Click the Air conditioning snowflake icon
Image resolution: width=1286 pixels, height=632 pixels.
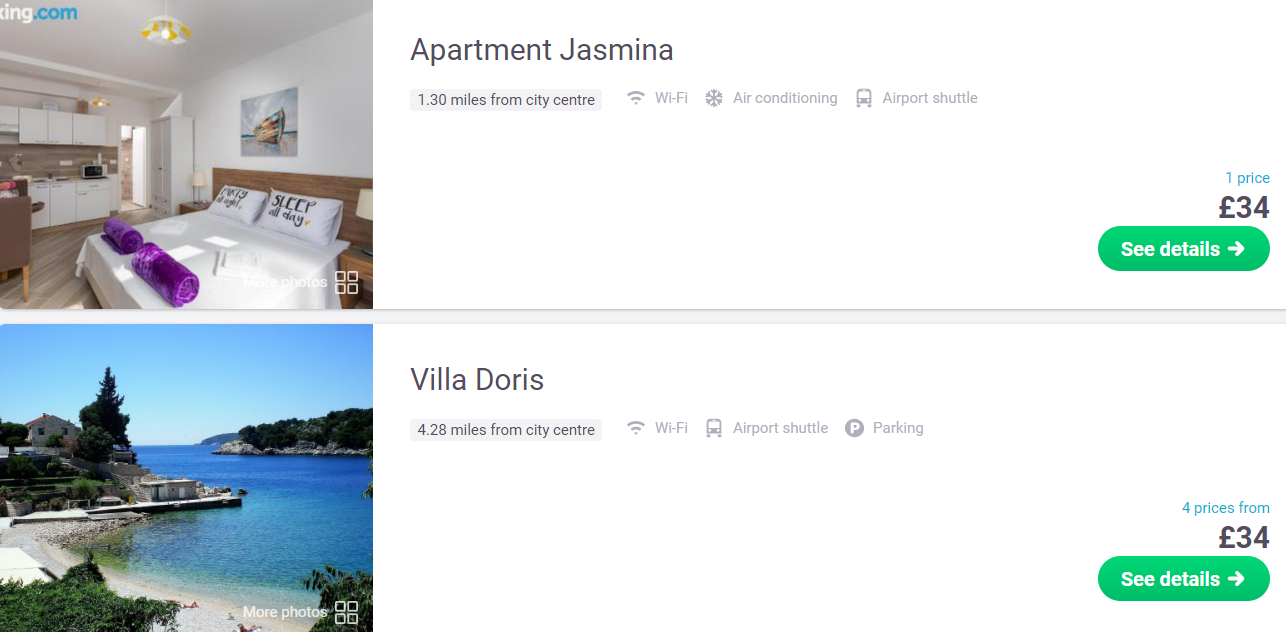click(713, 98)
